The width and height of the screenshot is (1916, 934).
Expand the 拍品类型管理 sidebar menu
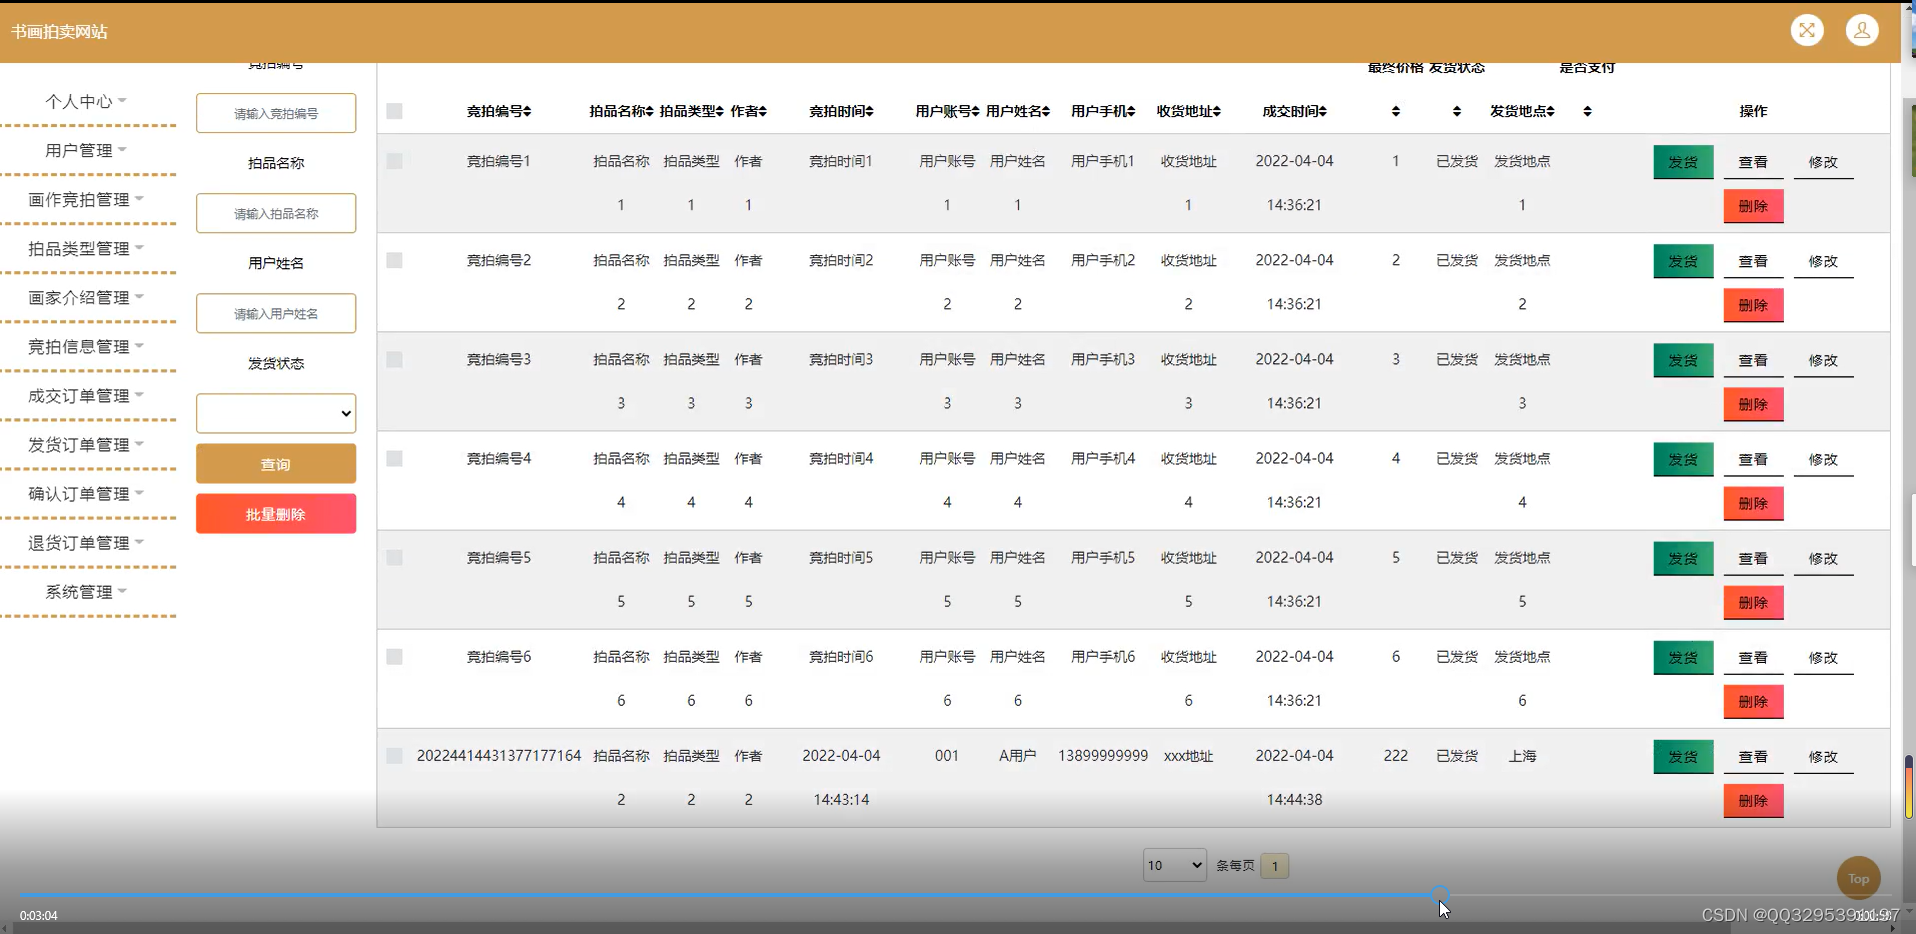point(86,248)
